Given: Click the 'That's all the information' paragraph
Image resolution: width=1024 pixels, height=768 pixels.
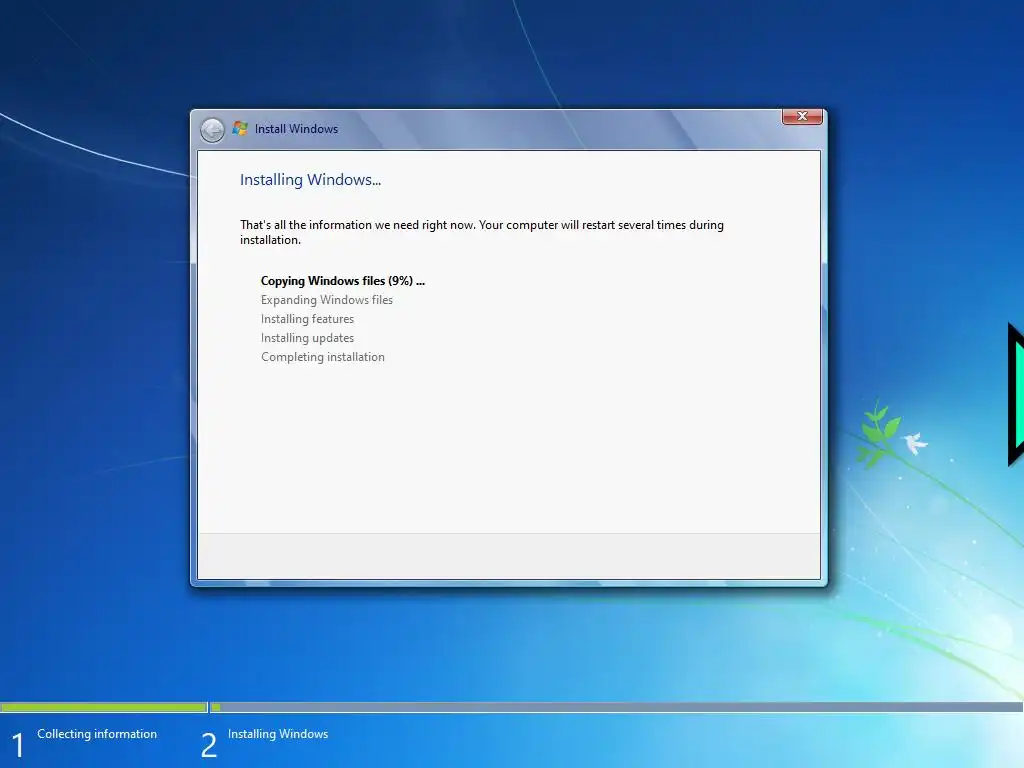Looking at the screenshot, I should tap(481, 232).
